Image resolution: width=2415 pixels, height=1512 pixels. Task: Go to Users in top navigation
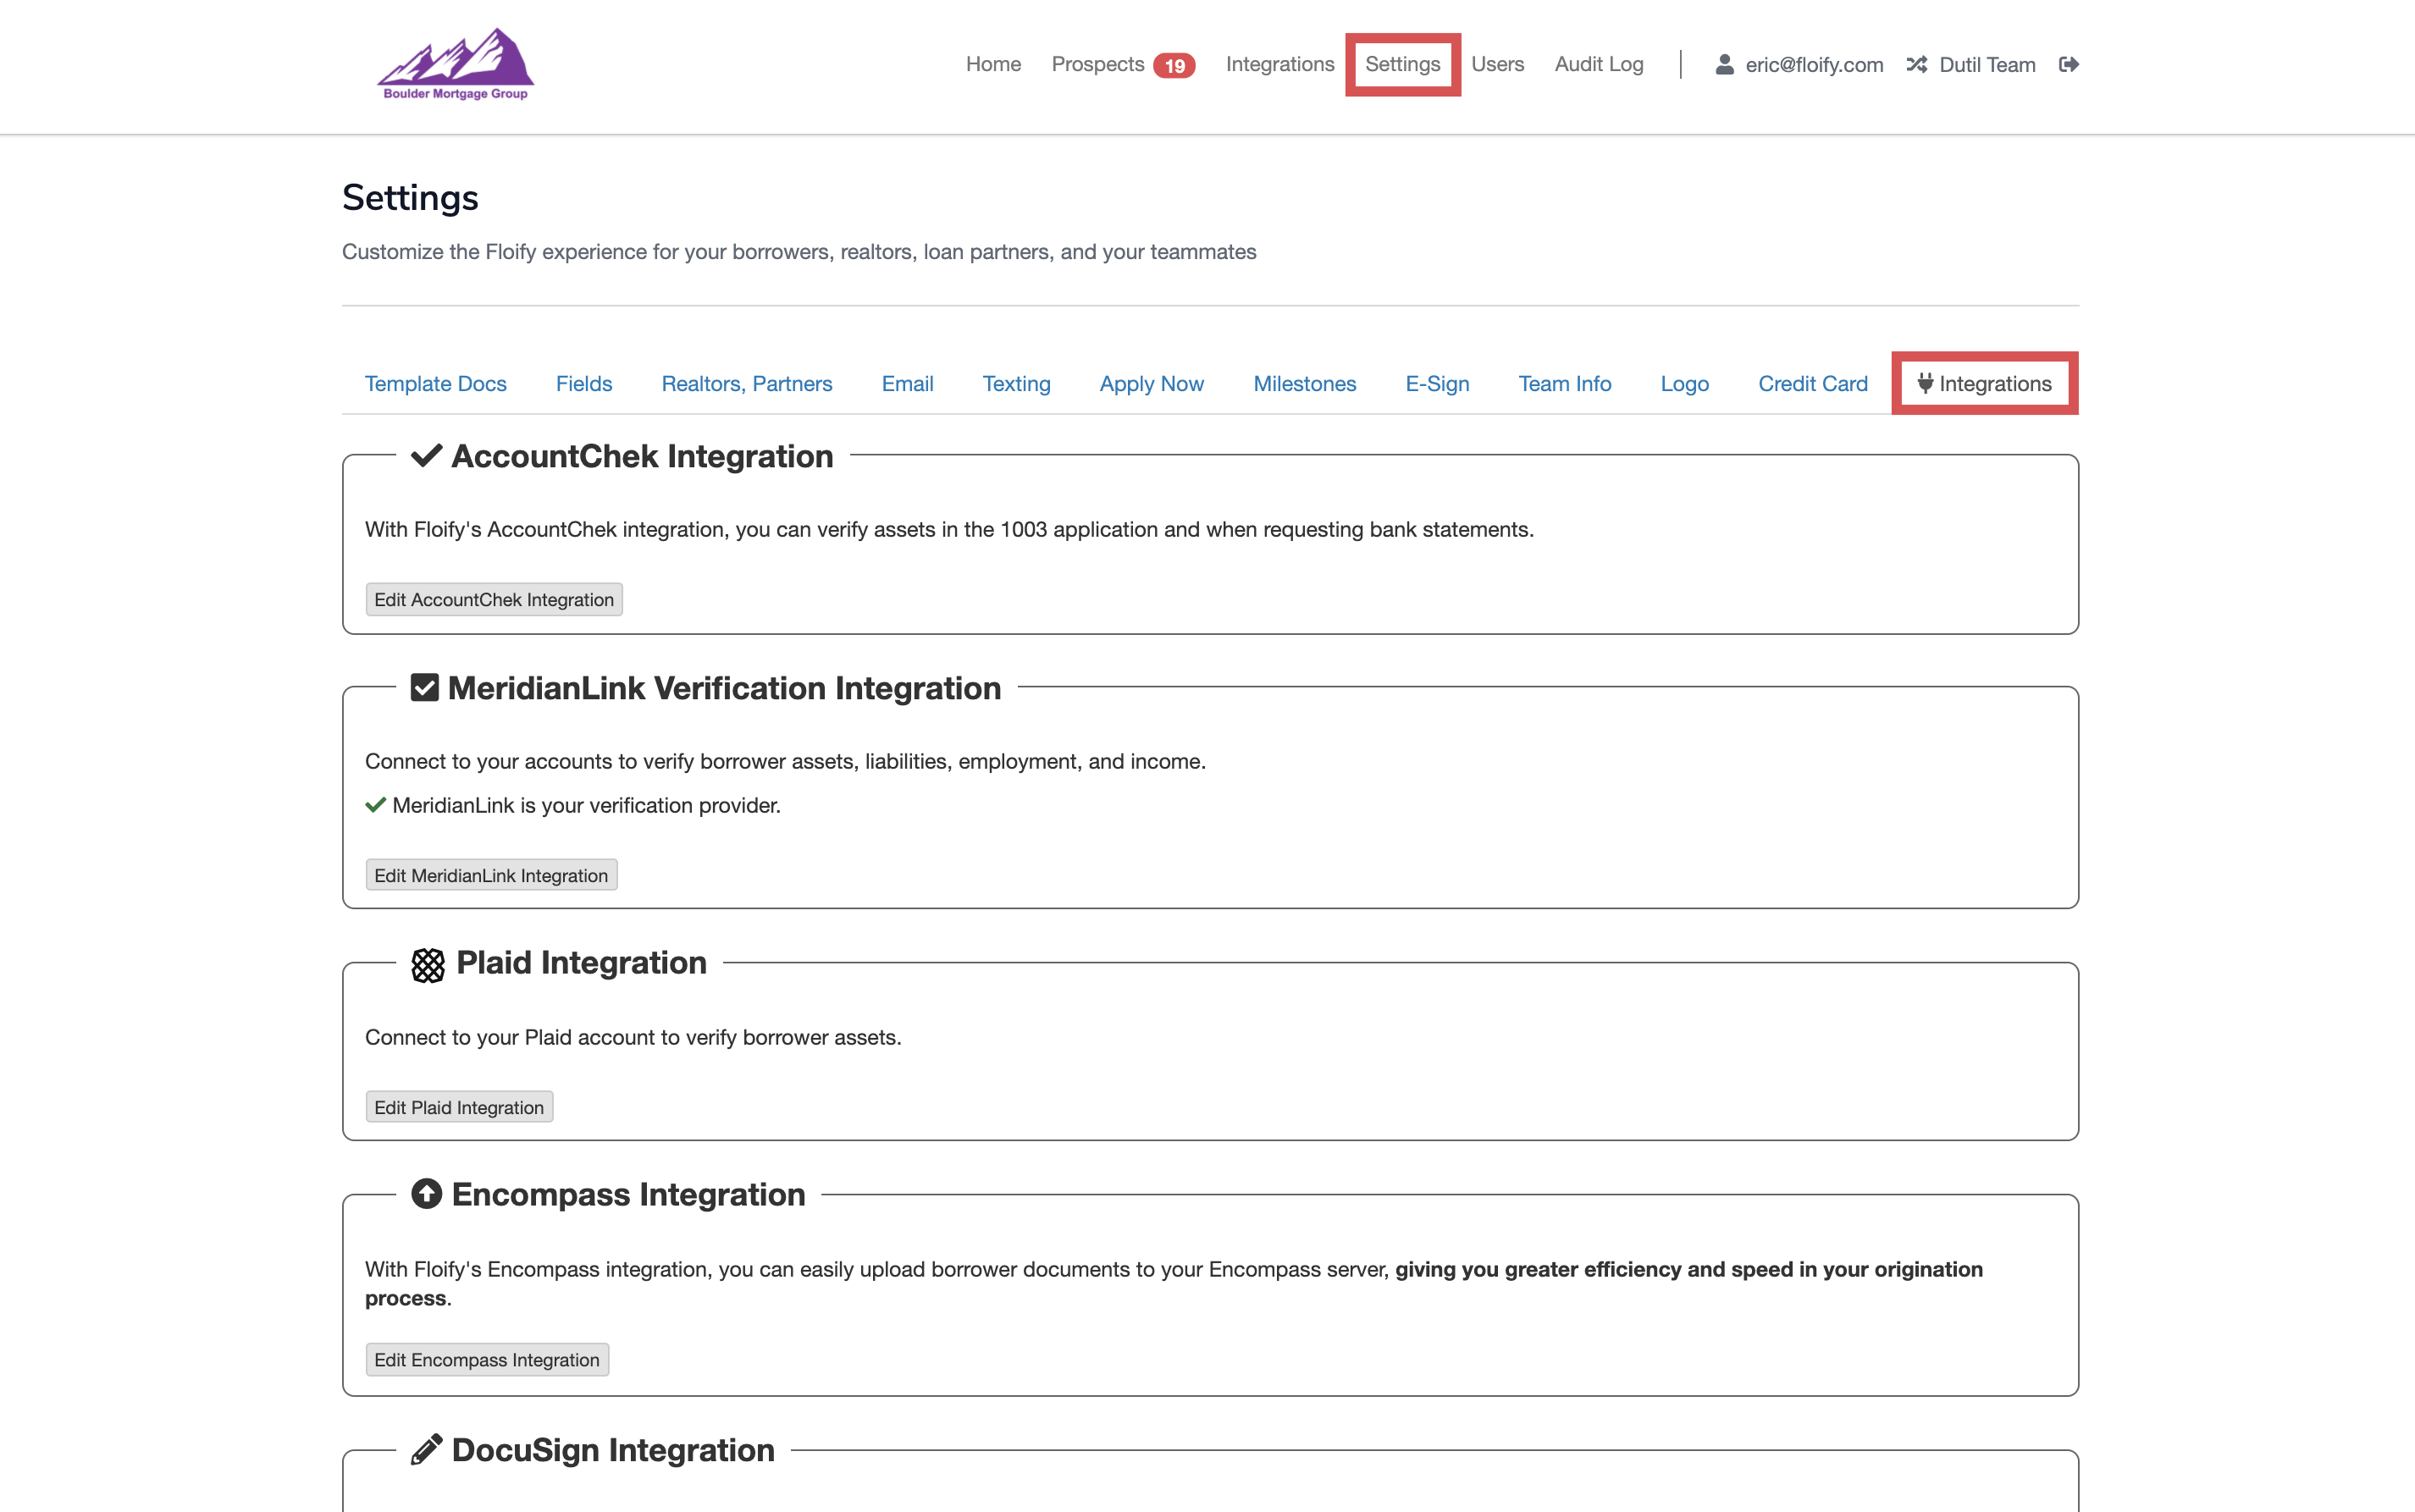pyautogui.click(x=1497, y=64)
